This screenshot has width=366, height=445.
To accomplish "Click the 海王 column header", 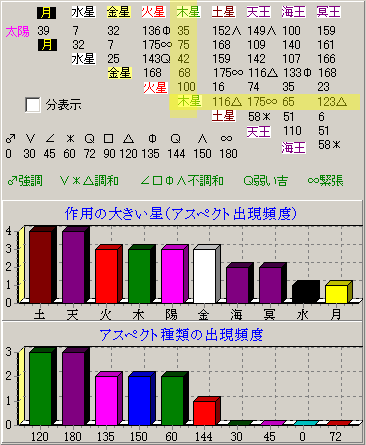I will (x=293, y=12).
